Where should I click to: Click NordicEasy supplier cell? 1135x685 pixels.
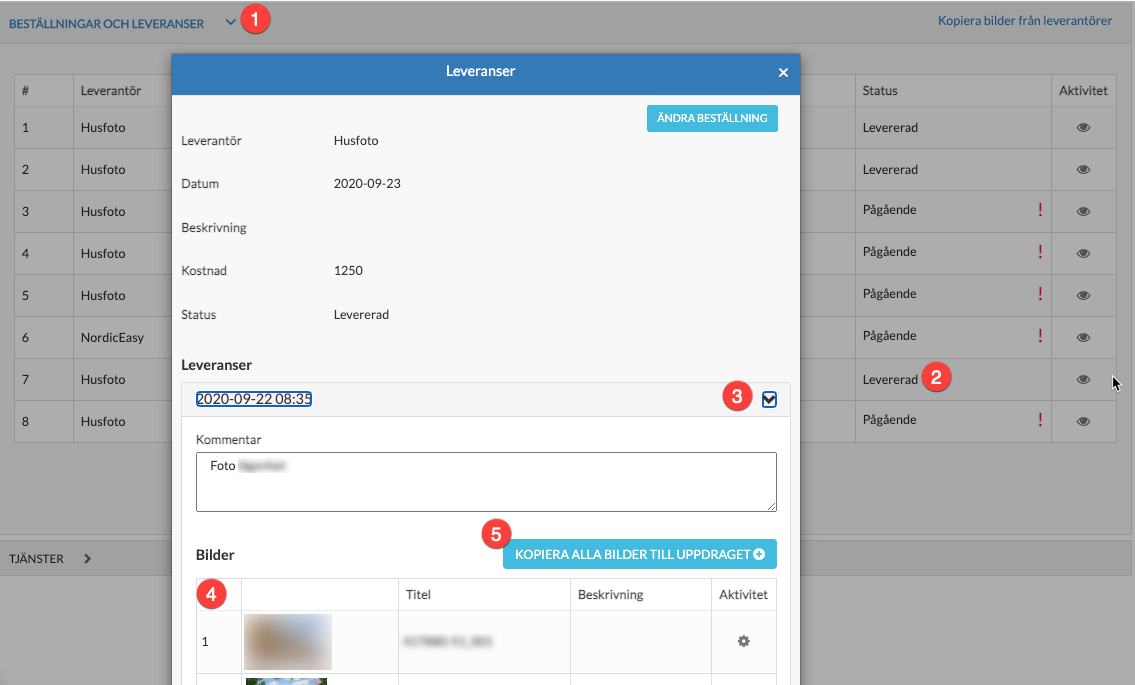(112, 337)
